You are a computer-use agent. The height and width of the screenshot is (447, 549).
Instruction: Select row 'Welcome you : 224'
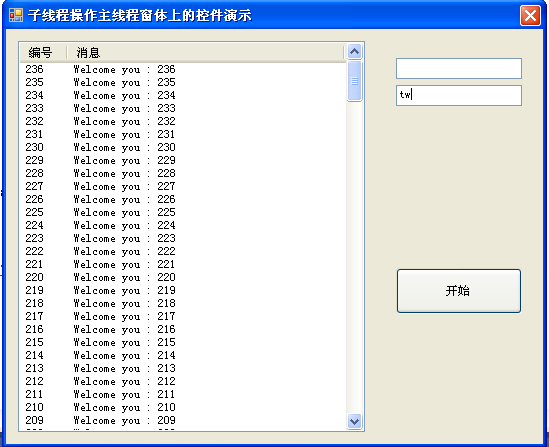183,225
